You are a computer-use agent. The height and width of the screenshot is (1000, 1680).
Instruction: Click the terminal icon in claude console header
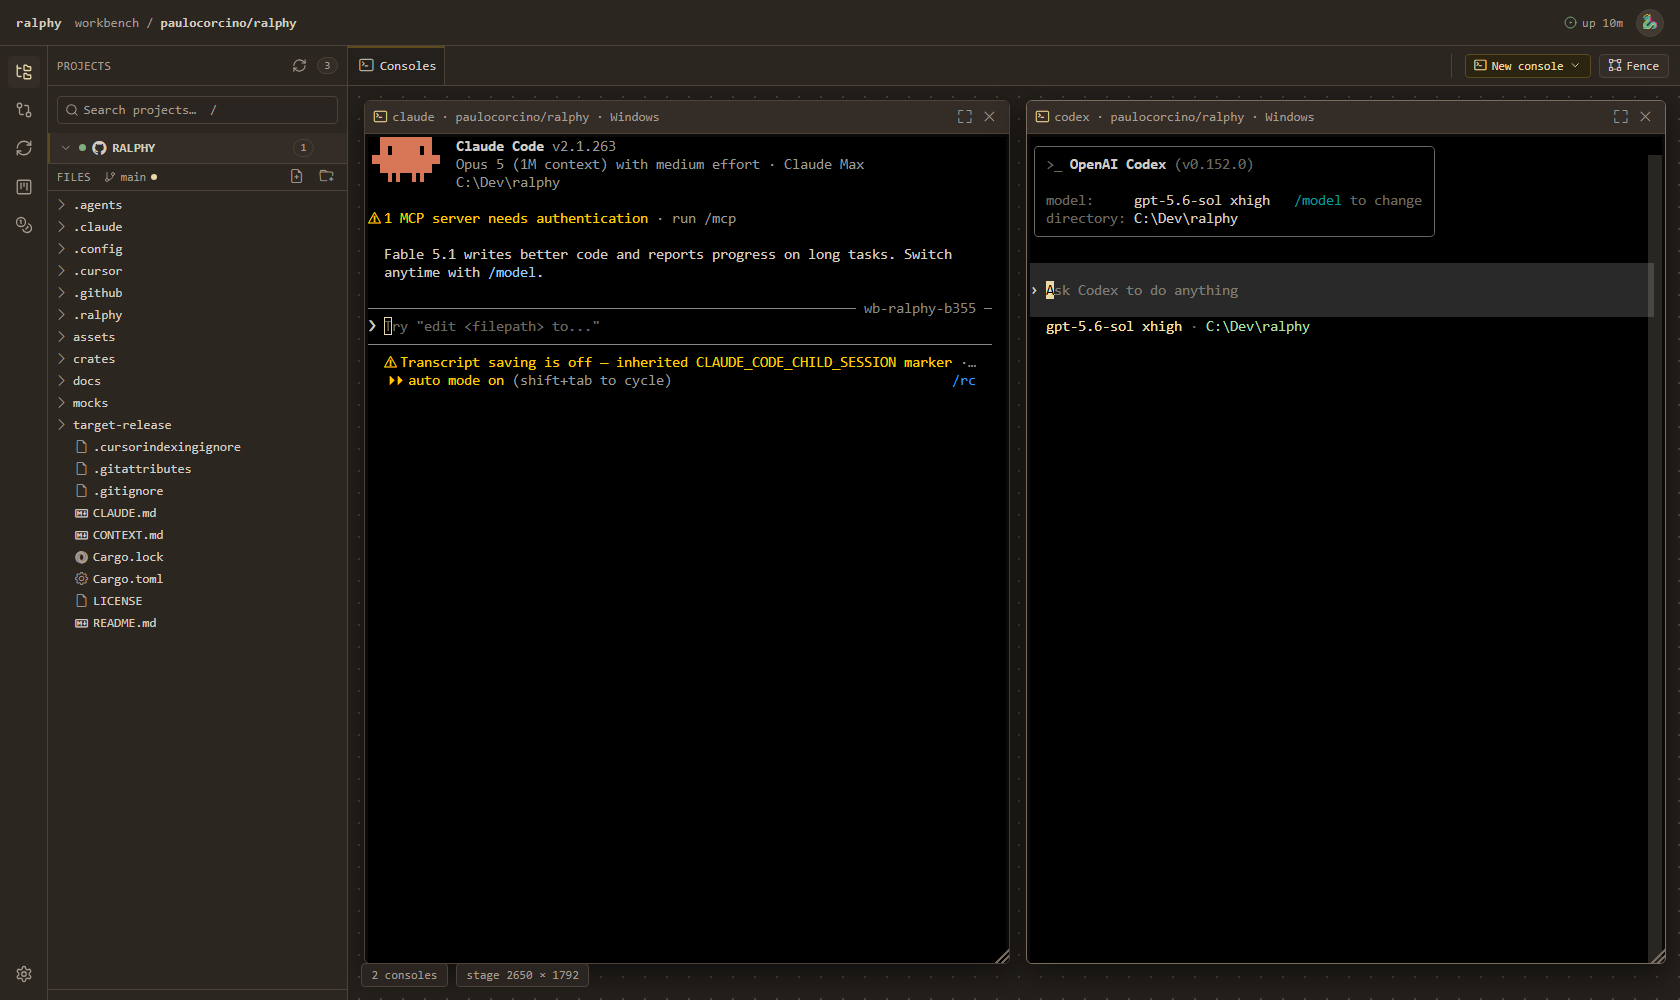pos(380,117)
